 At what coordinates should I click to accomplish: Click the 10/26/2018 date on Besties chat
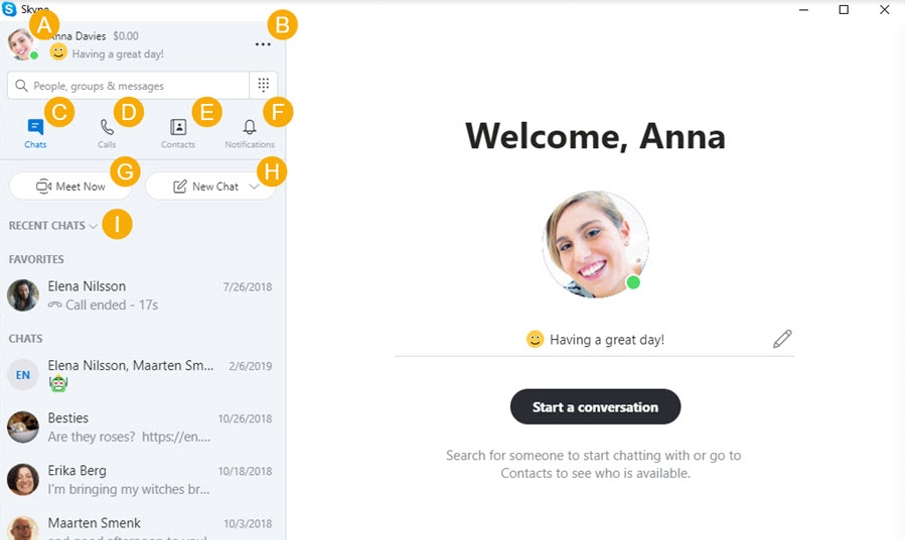245,419
